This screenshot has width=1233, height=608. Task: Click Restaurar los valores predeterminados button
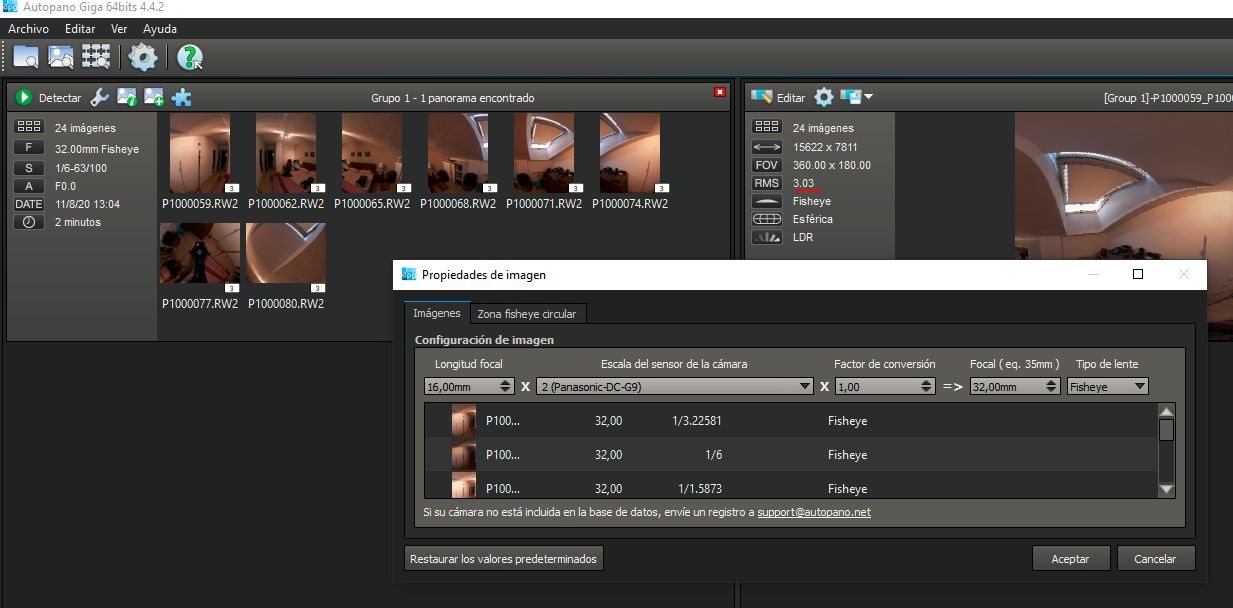click(x=503, y=559)
